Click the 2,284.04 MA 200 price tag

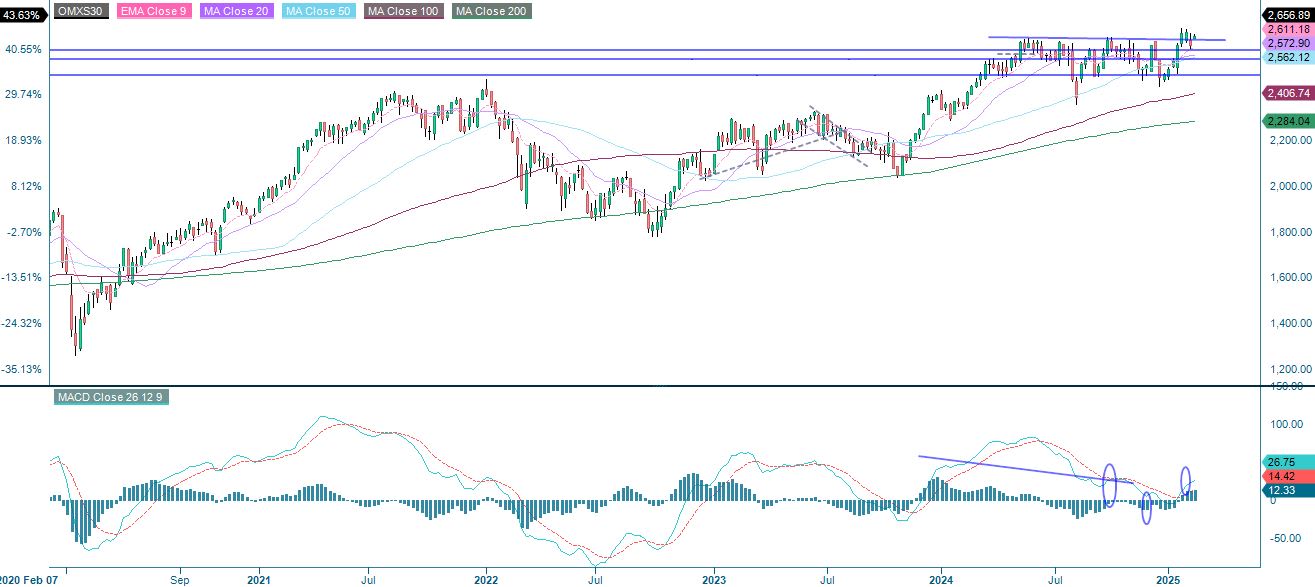(1288, 121)
